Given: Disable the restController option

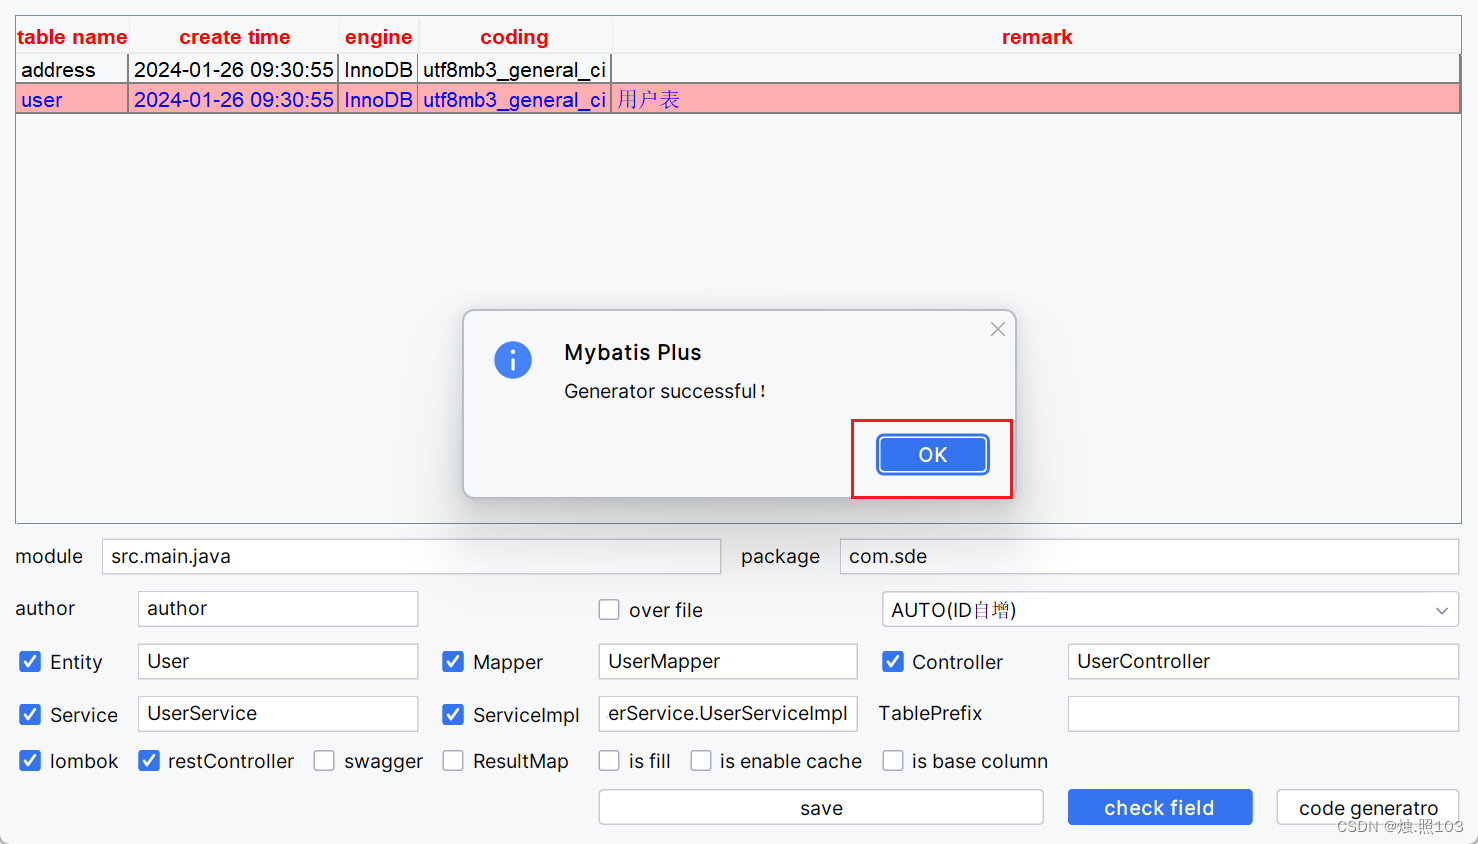Looking at the screenshot, I should pyautogui.click(x=149, y=761).
